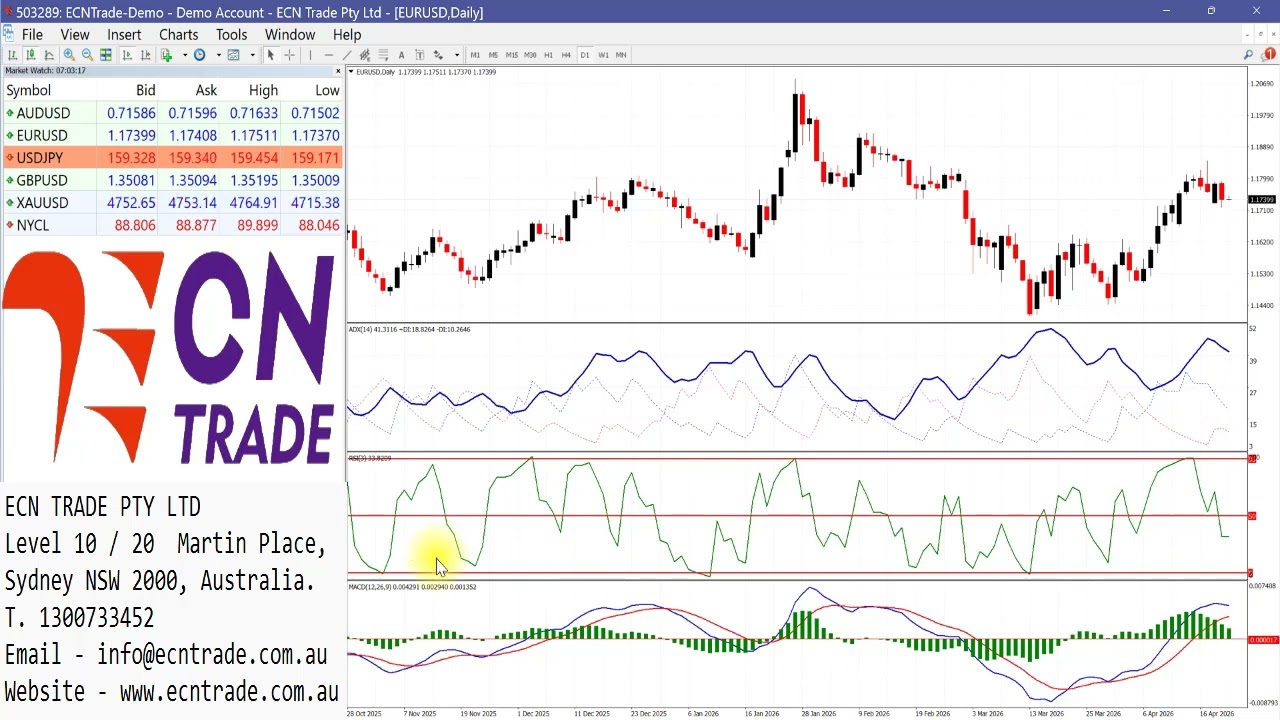Select NYCL row in Market Watch
Viewport: 1280px width, 720px height.
pyautogui.click(x=172, y=225)
